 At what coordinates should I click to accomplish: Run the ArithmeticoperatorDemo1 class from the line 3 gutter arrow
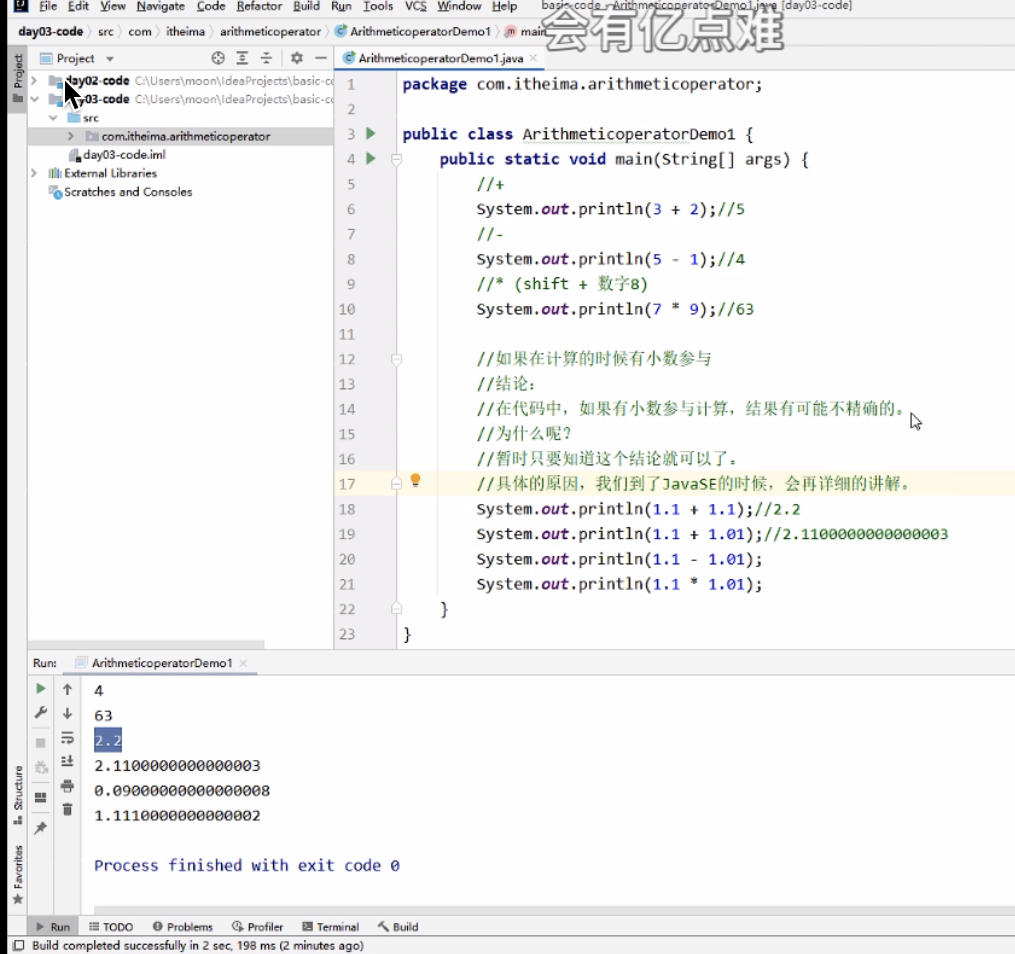371,133
